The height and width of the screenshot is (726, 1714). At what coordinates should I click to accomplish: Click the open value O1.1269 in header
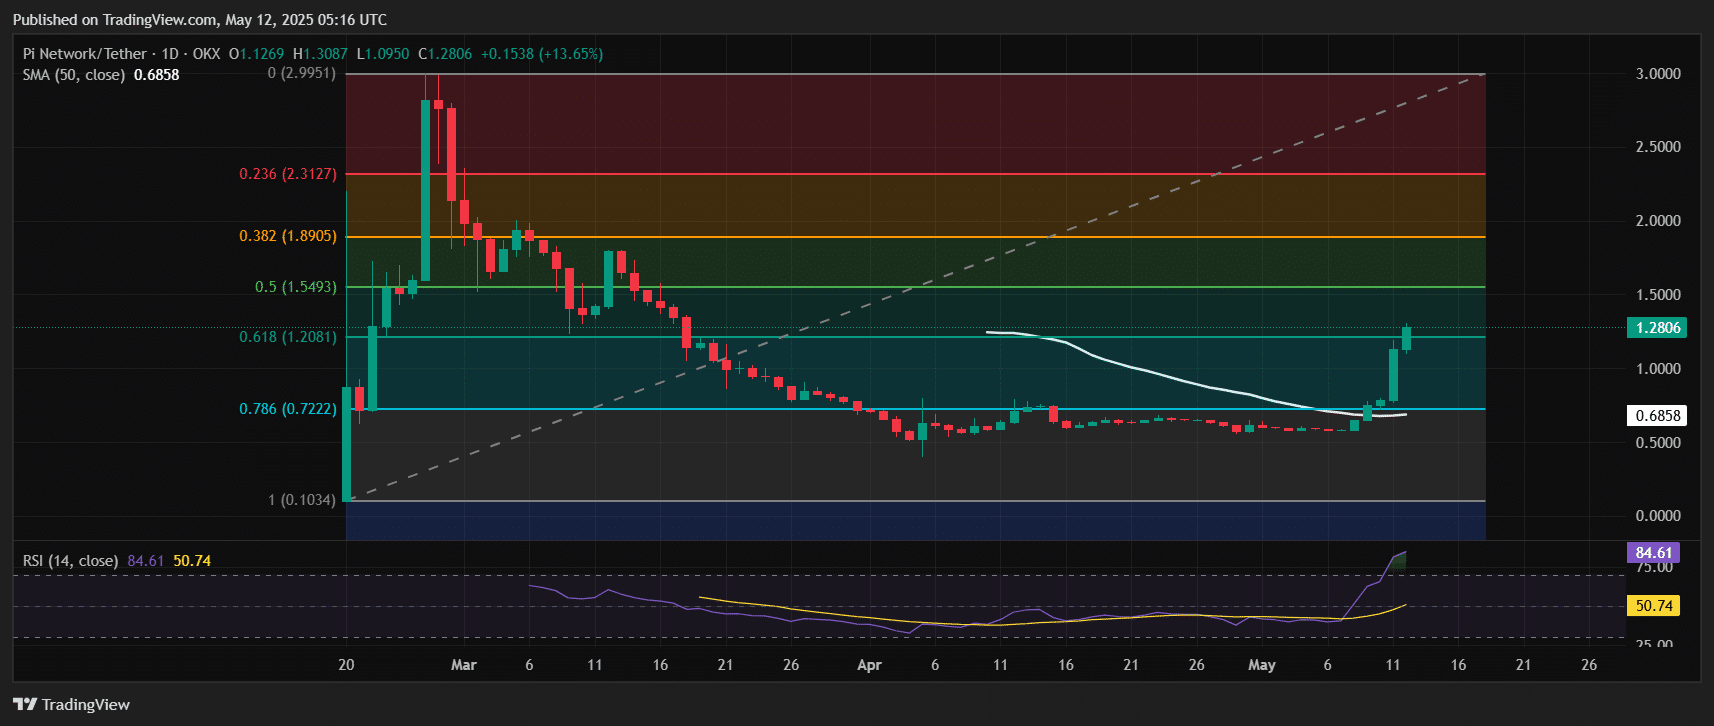point(257,54)
